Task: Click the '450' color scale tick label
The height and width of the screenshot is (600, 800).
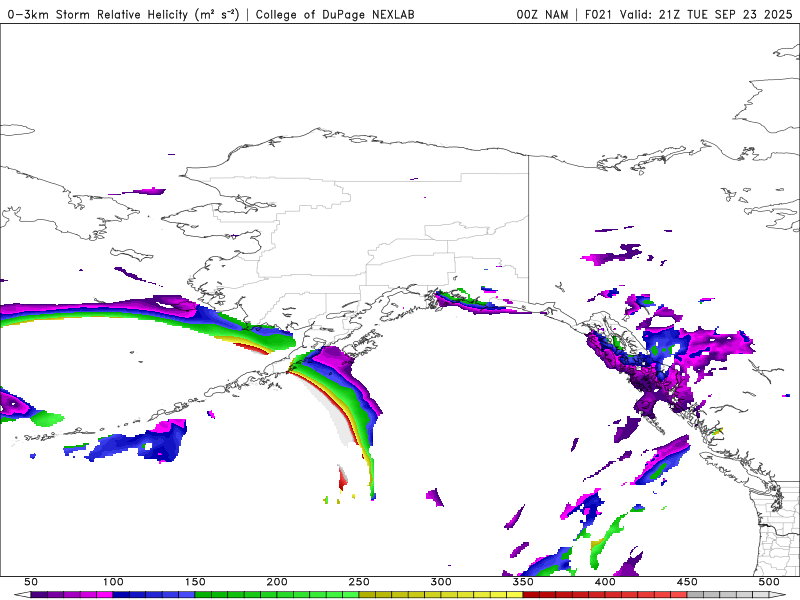Action: [x=687, y=582]
